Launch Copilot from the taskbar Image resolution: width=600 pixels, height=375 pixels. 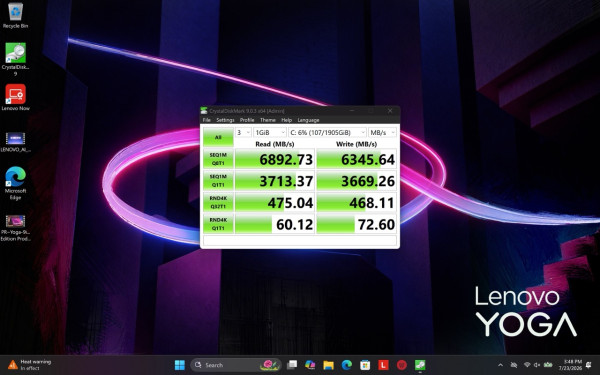[310, 365]
